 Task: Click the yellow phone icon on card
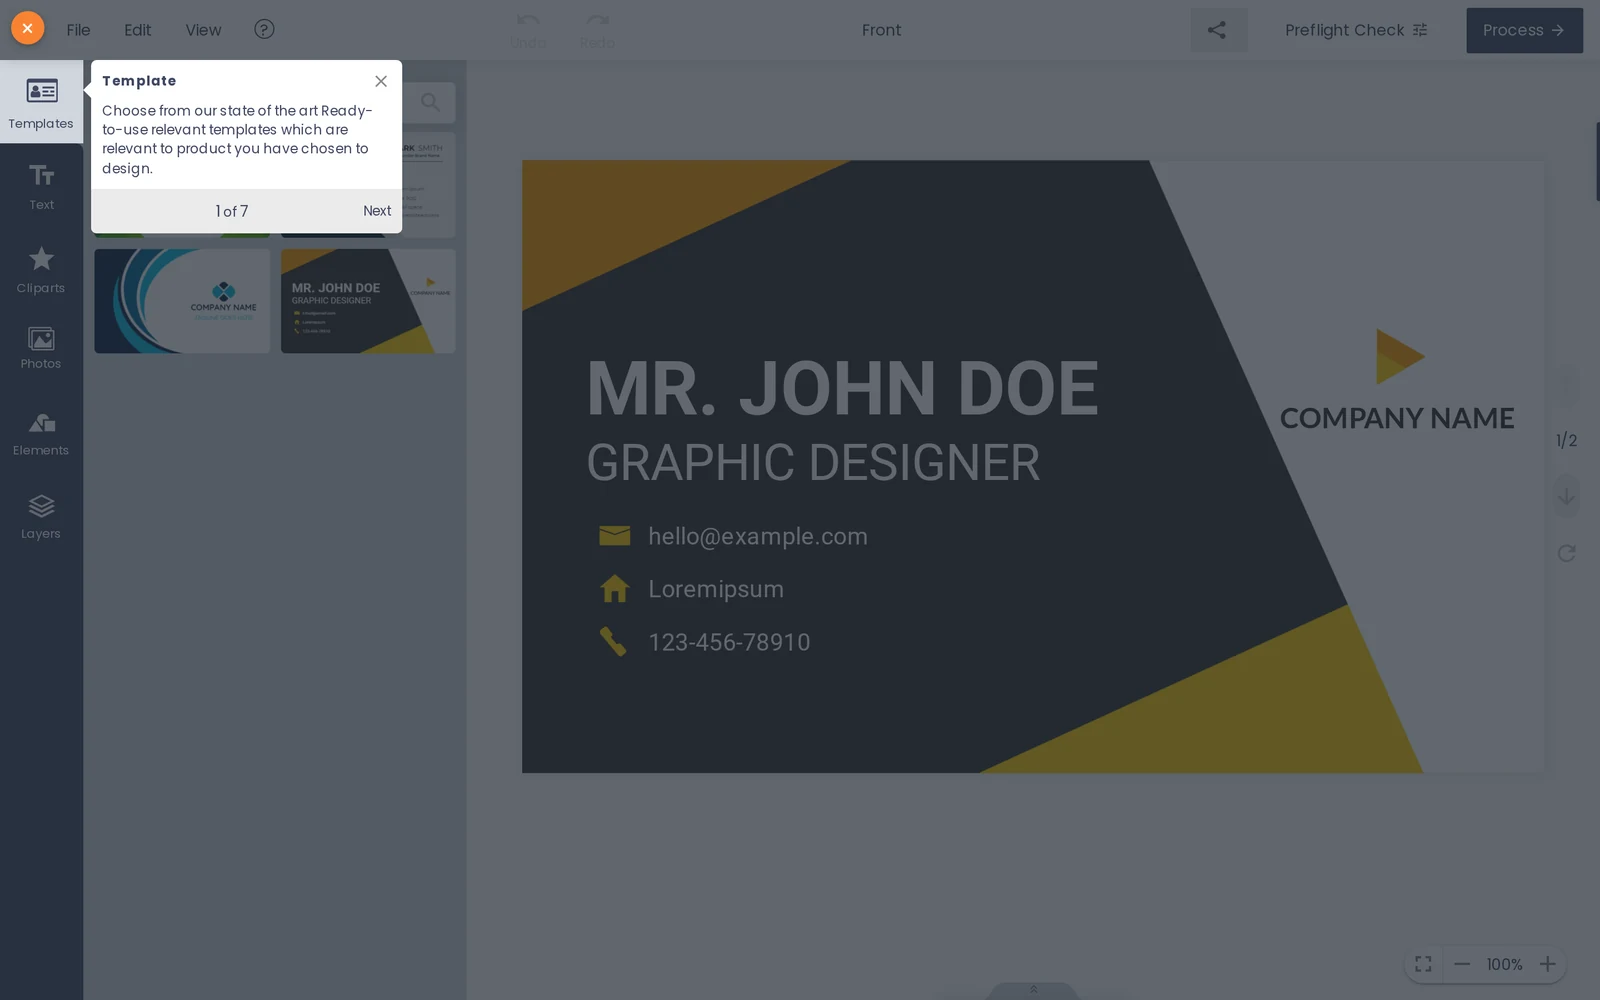[x=613, y=641]
